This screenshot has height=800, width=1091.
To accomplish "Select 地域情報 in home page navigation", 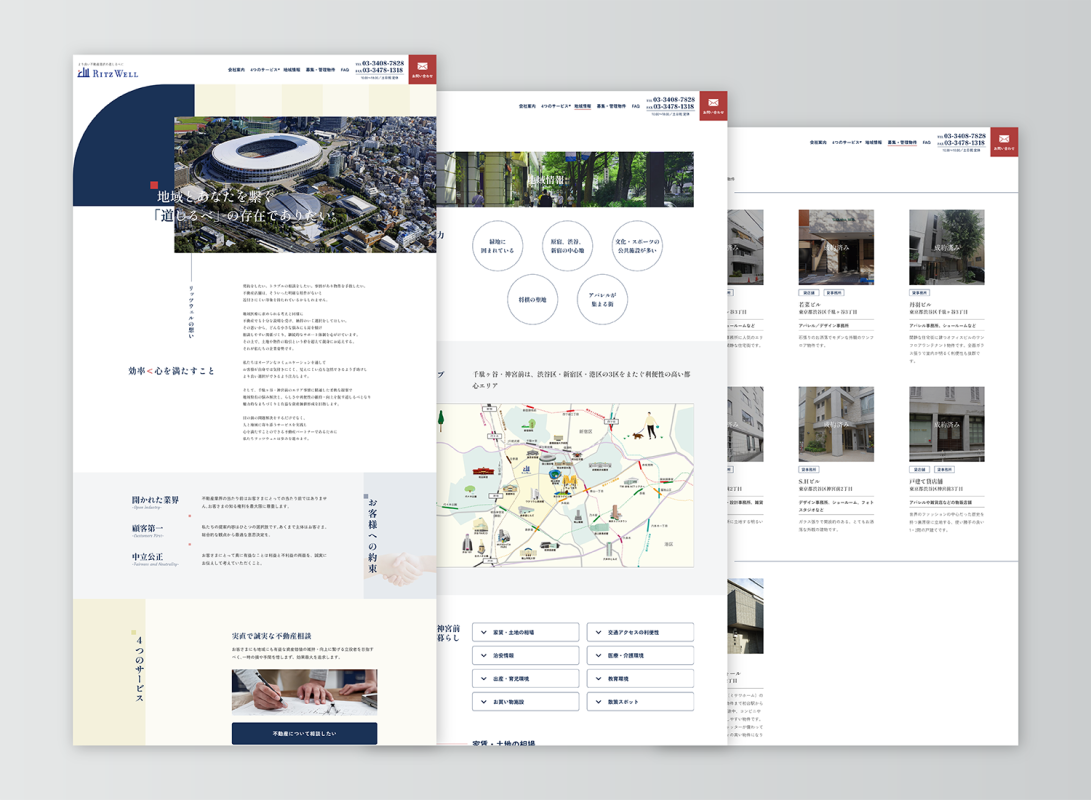I will tap(292, 70).
